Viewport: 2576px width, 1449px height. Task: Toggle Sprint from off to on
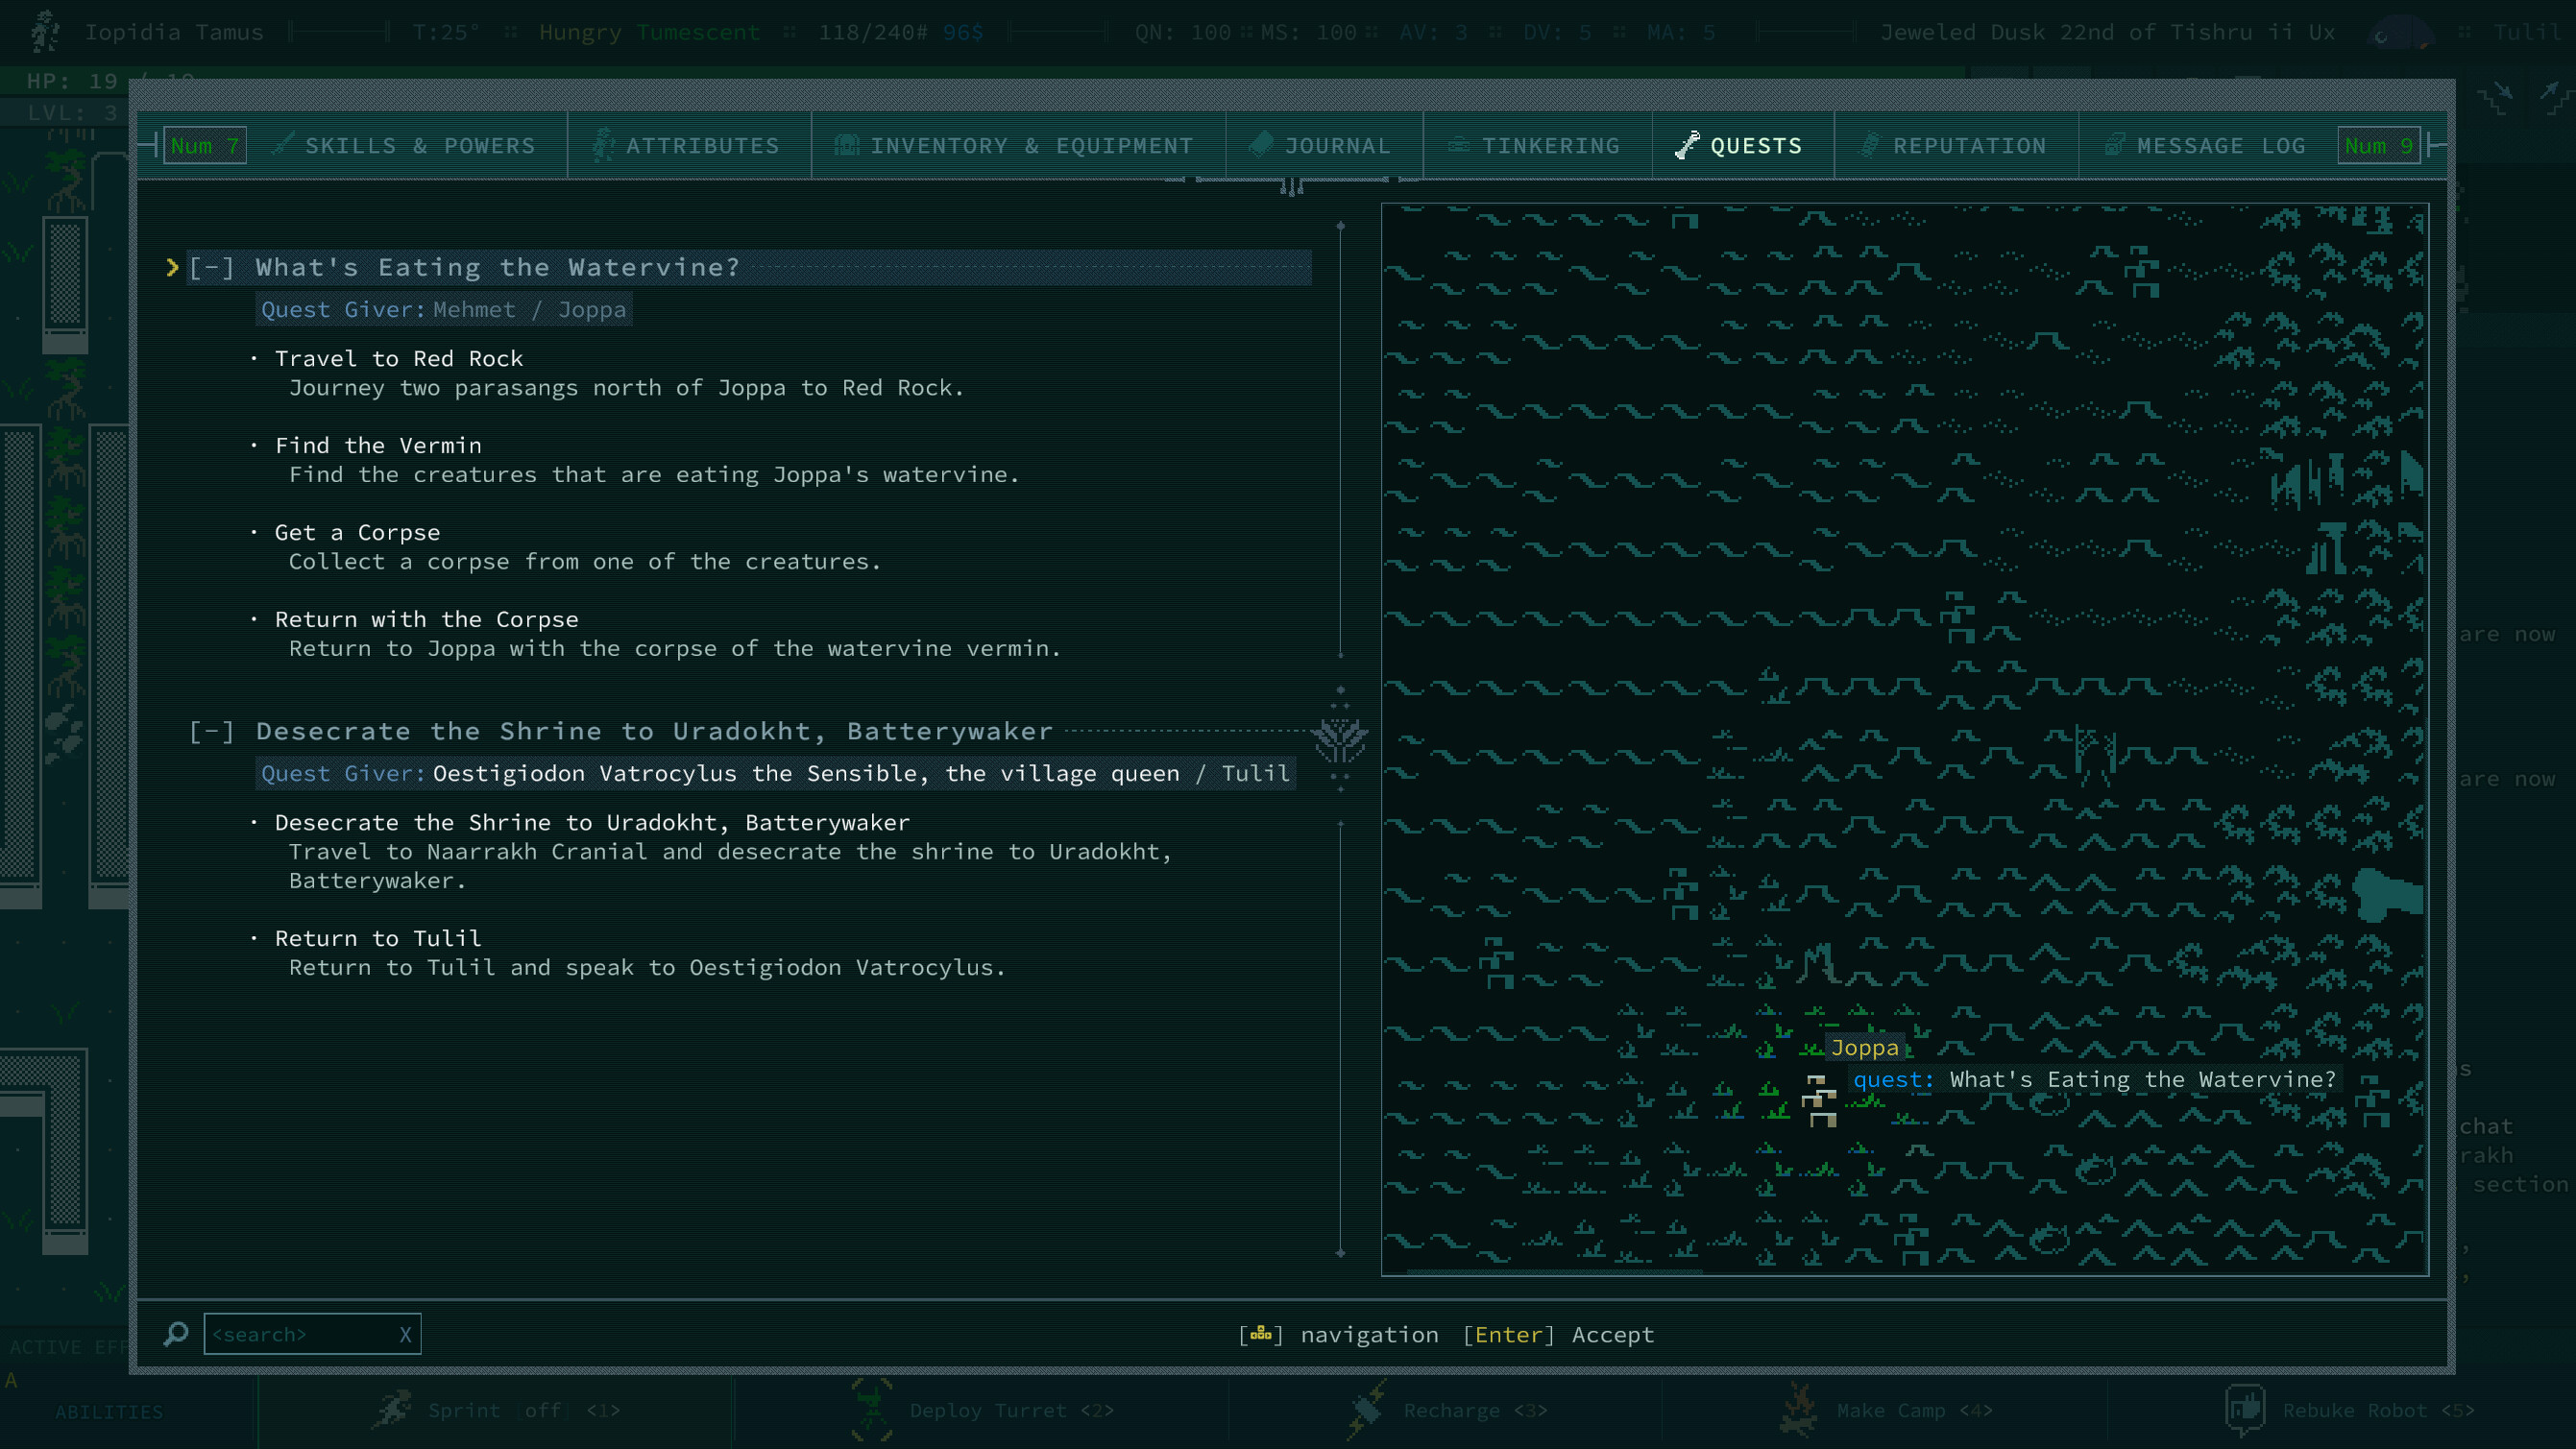click(541, 1409)
